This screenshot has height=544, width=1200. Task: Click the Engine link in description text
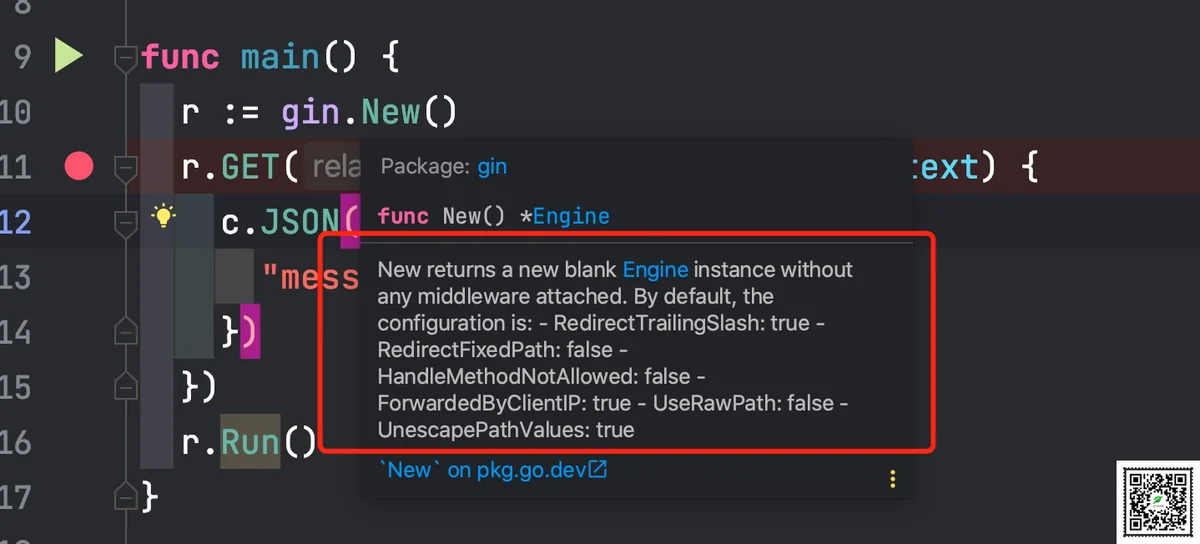655,269
